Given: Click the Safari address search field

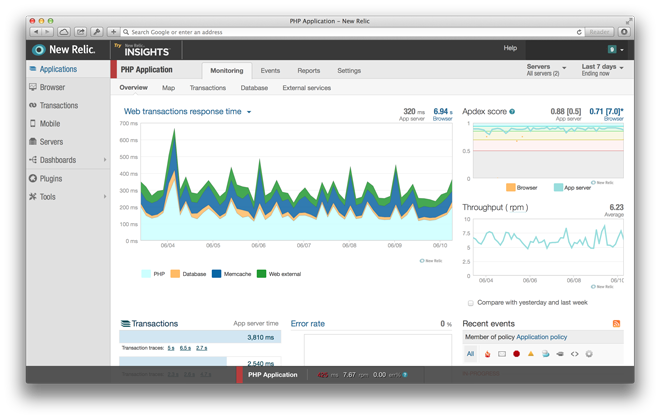Looking at the screenshot, I should [349, 32].
